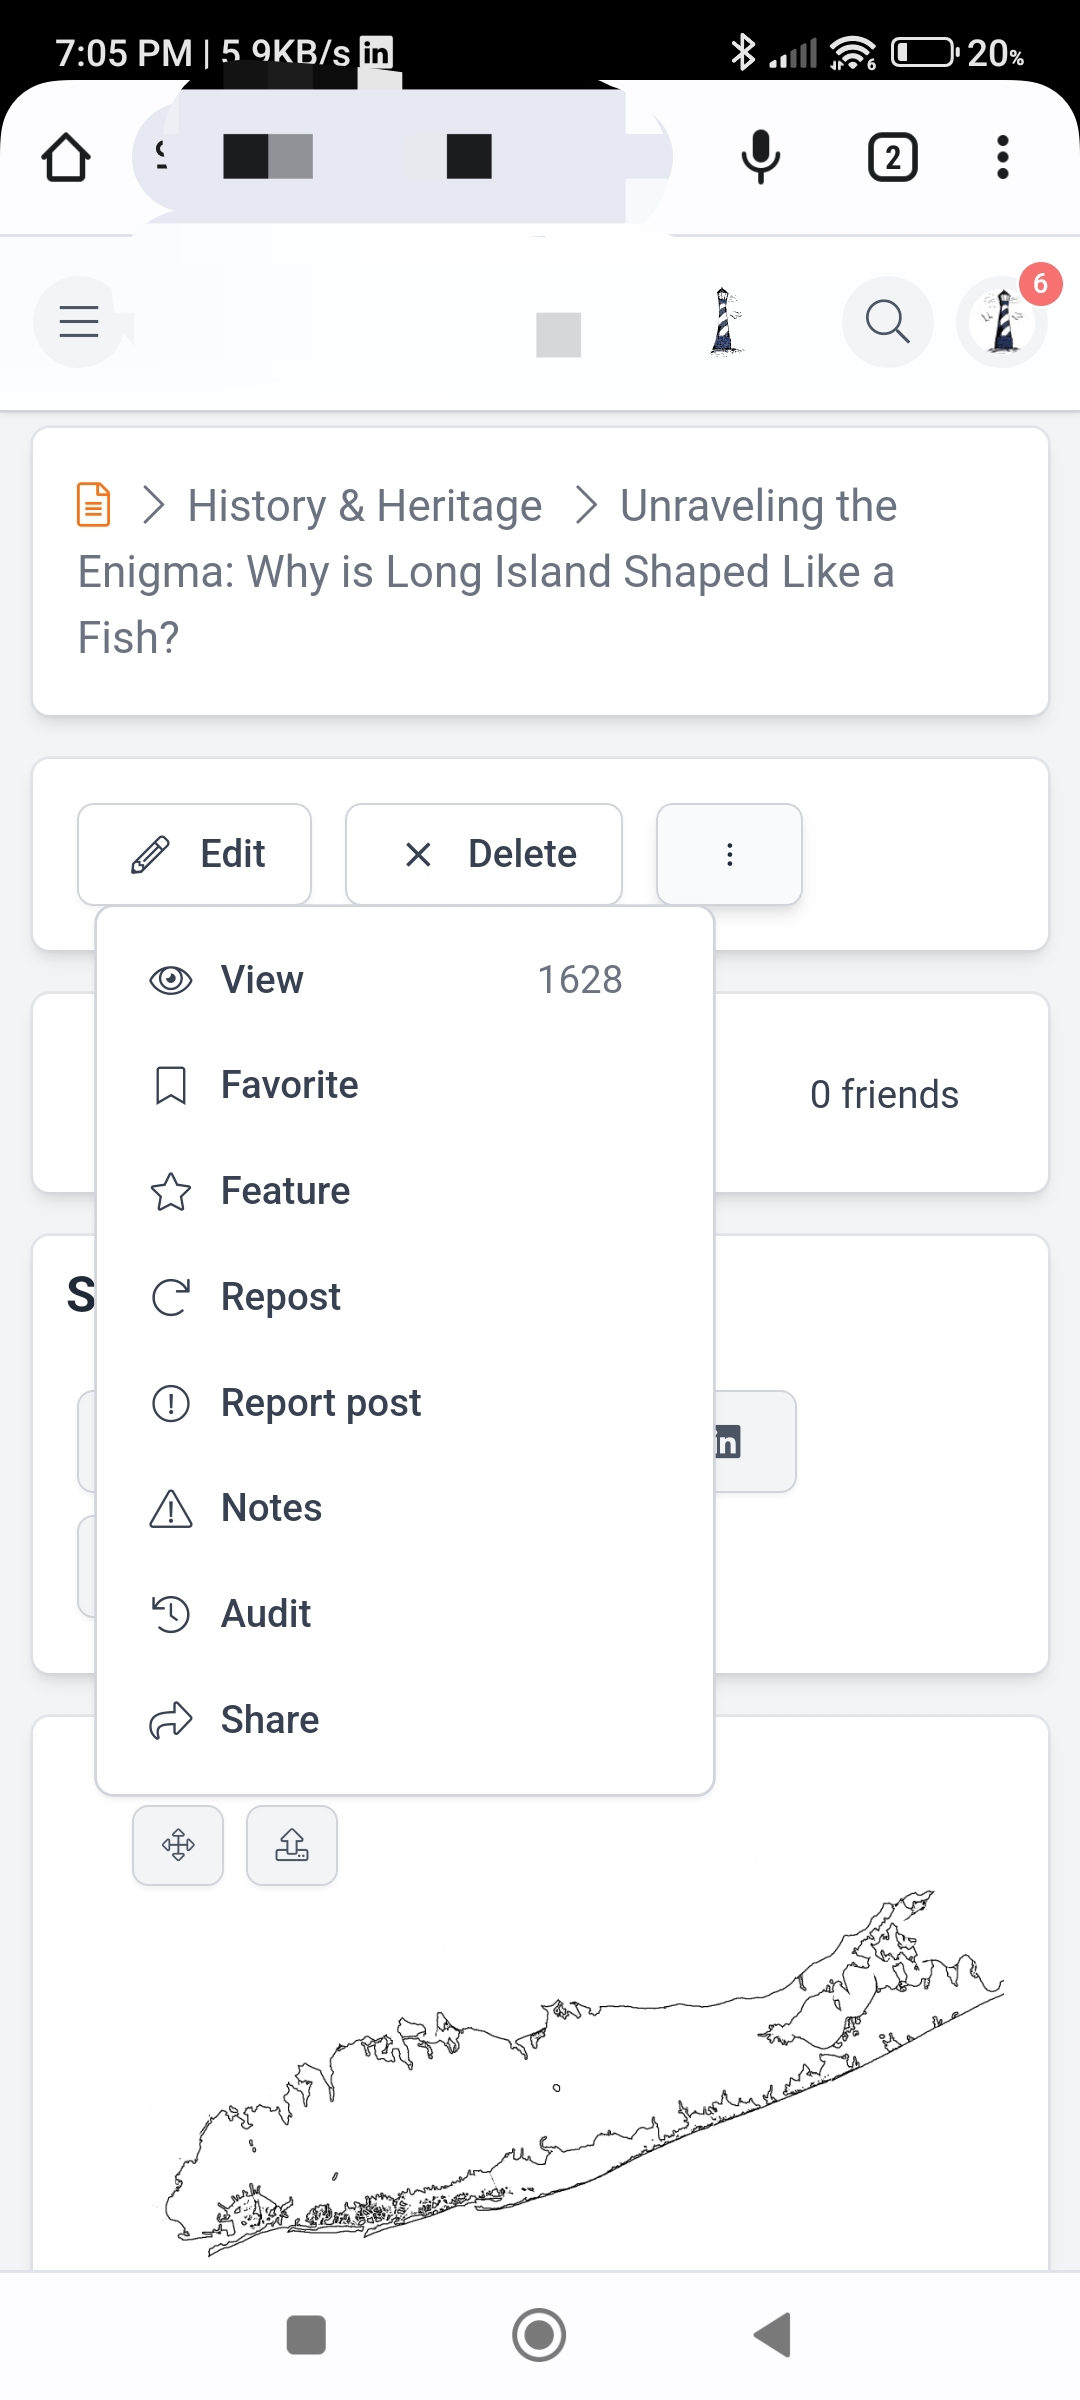
Task: Toggle Feature star for this post
Action: (285, 1191)
